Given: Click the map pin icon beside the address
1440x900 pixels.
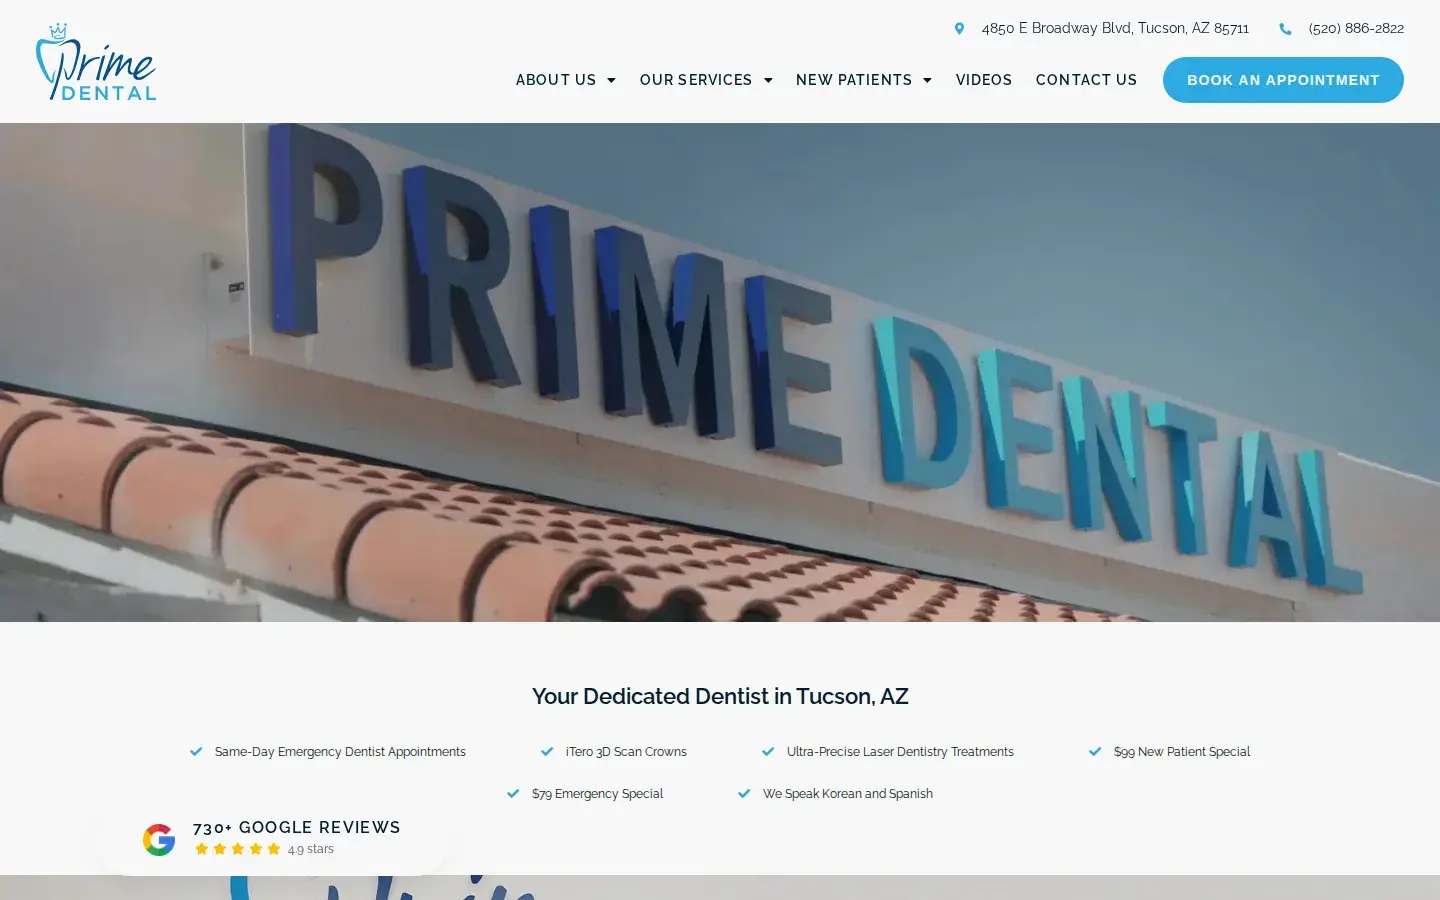Looking at the screenshot, I should click(x=959, y=29).
